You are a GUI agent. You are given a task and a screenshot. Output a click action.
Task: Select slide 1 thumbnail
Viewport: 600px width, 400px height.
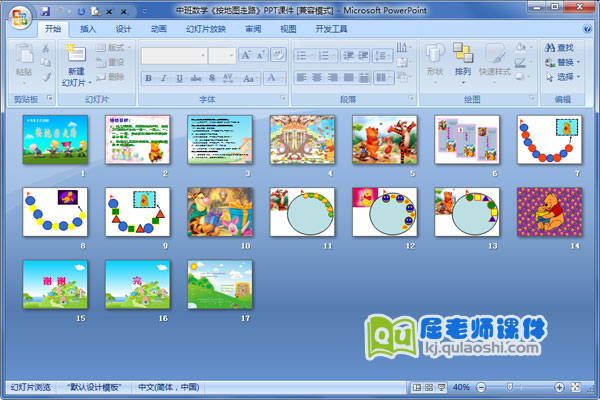point(55,140)
